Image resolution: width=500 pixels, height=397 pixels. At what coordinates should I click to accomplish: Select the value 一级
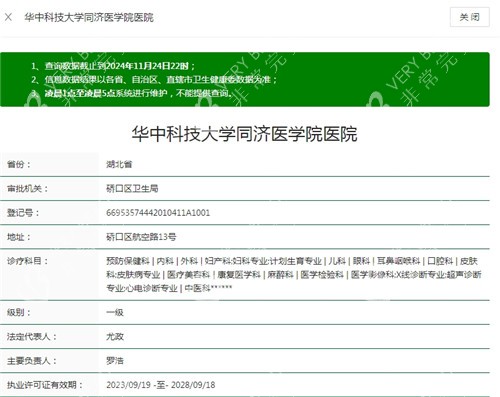click(x=115, y=312)
